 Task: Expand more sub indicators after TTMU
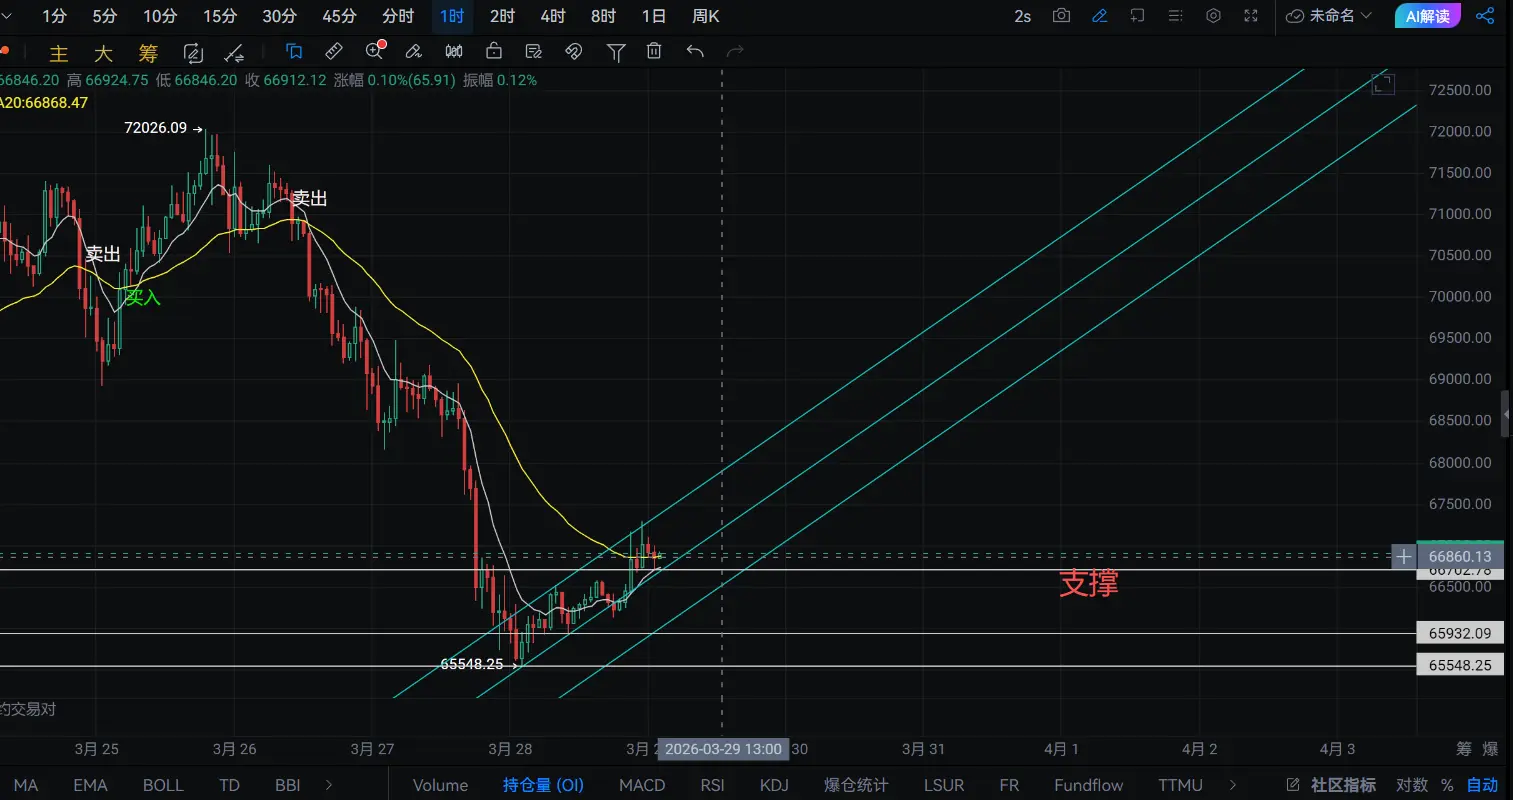point(1233,785)
